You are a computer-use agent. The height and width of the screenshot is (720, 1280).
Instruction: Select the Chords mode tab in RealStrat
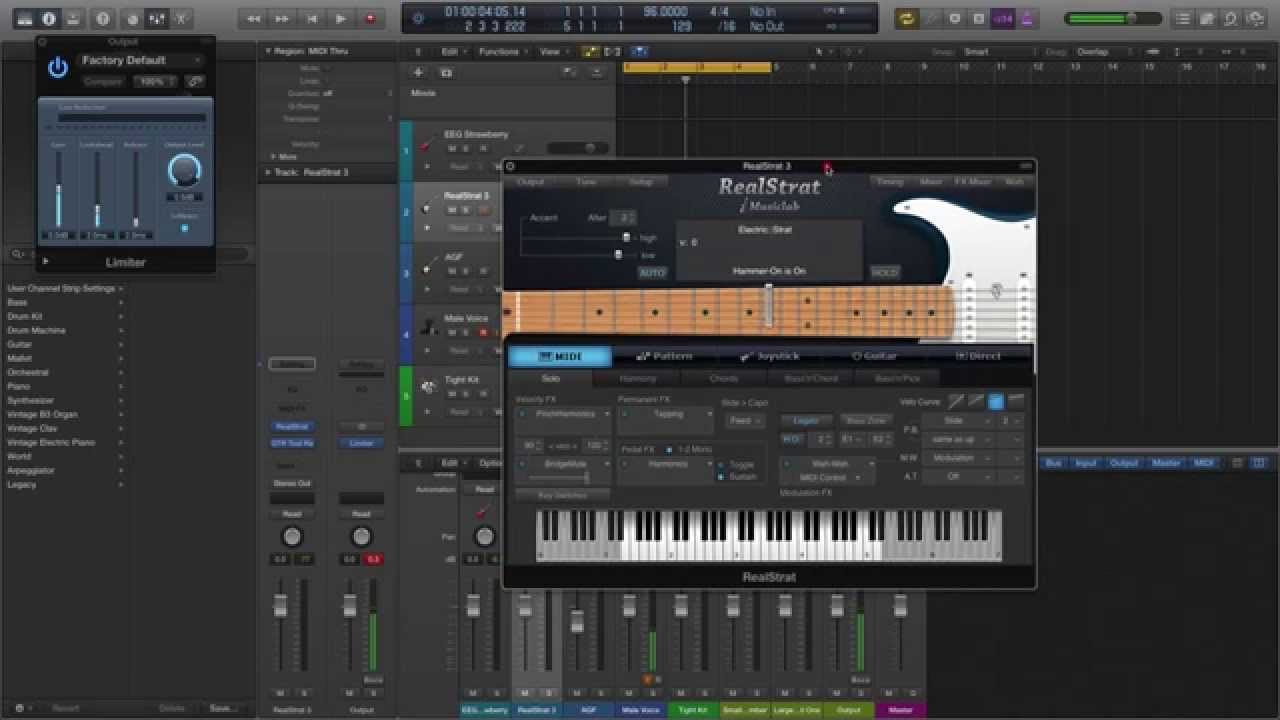[x=724, y=379]
